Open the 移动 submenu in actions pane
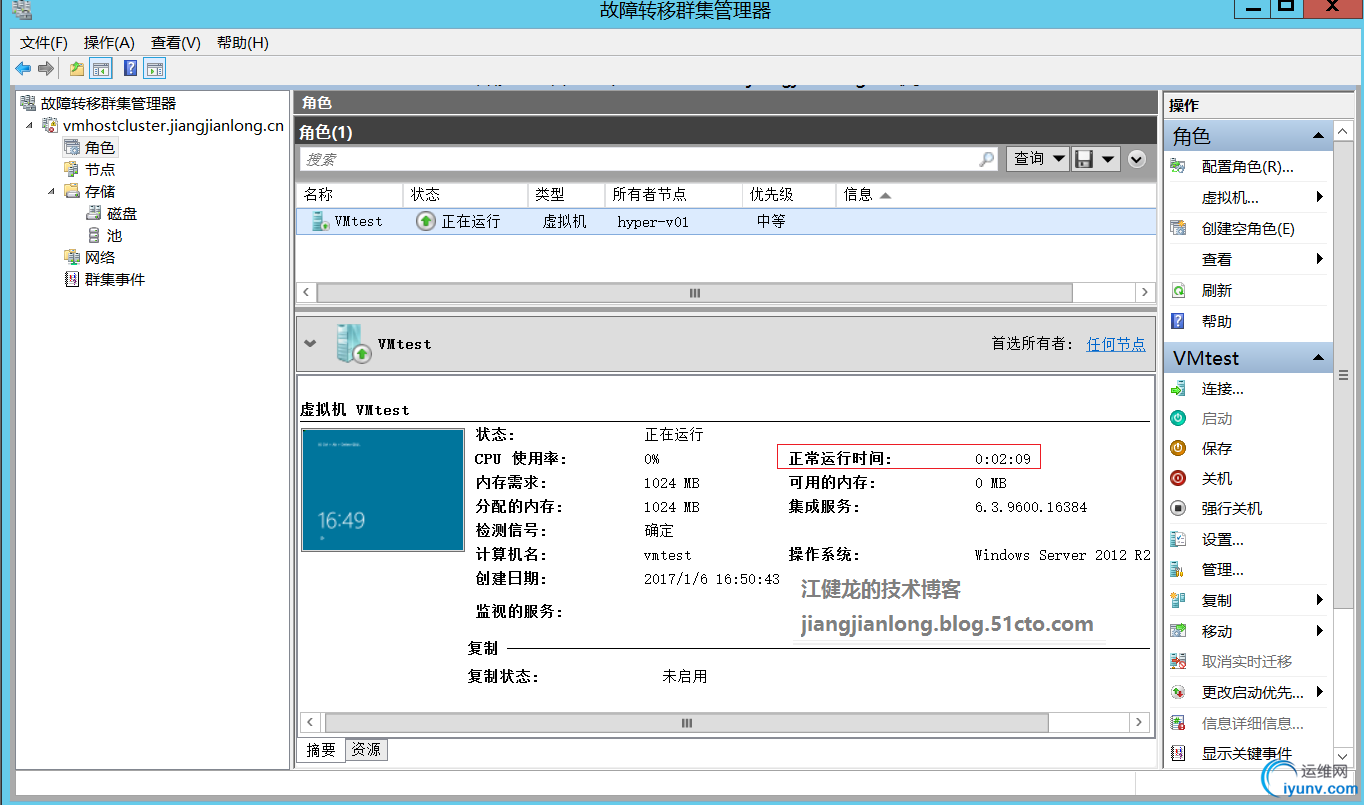The height and width of the screenshot is (805, 1364). [1217, 632]
